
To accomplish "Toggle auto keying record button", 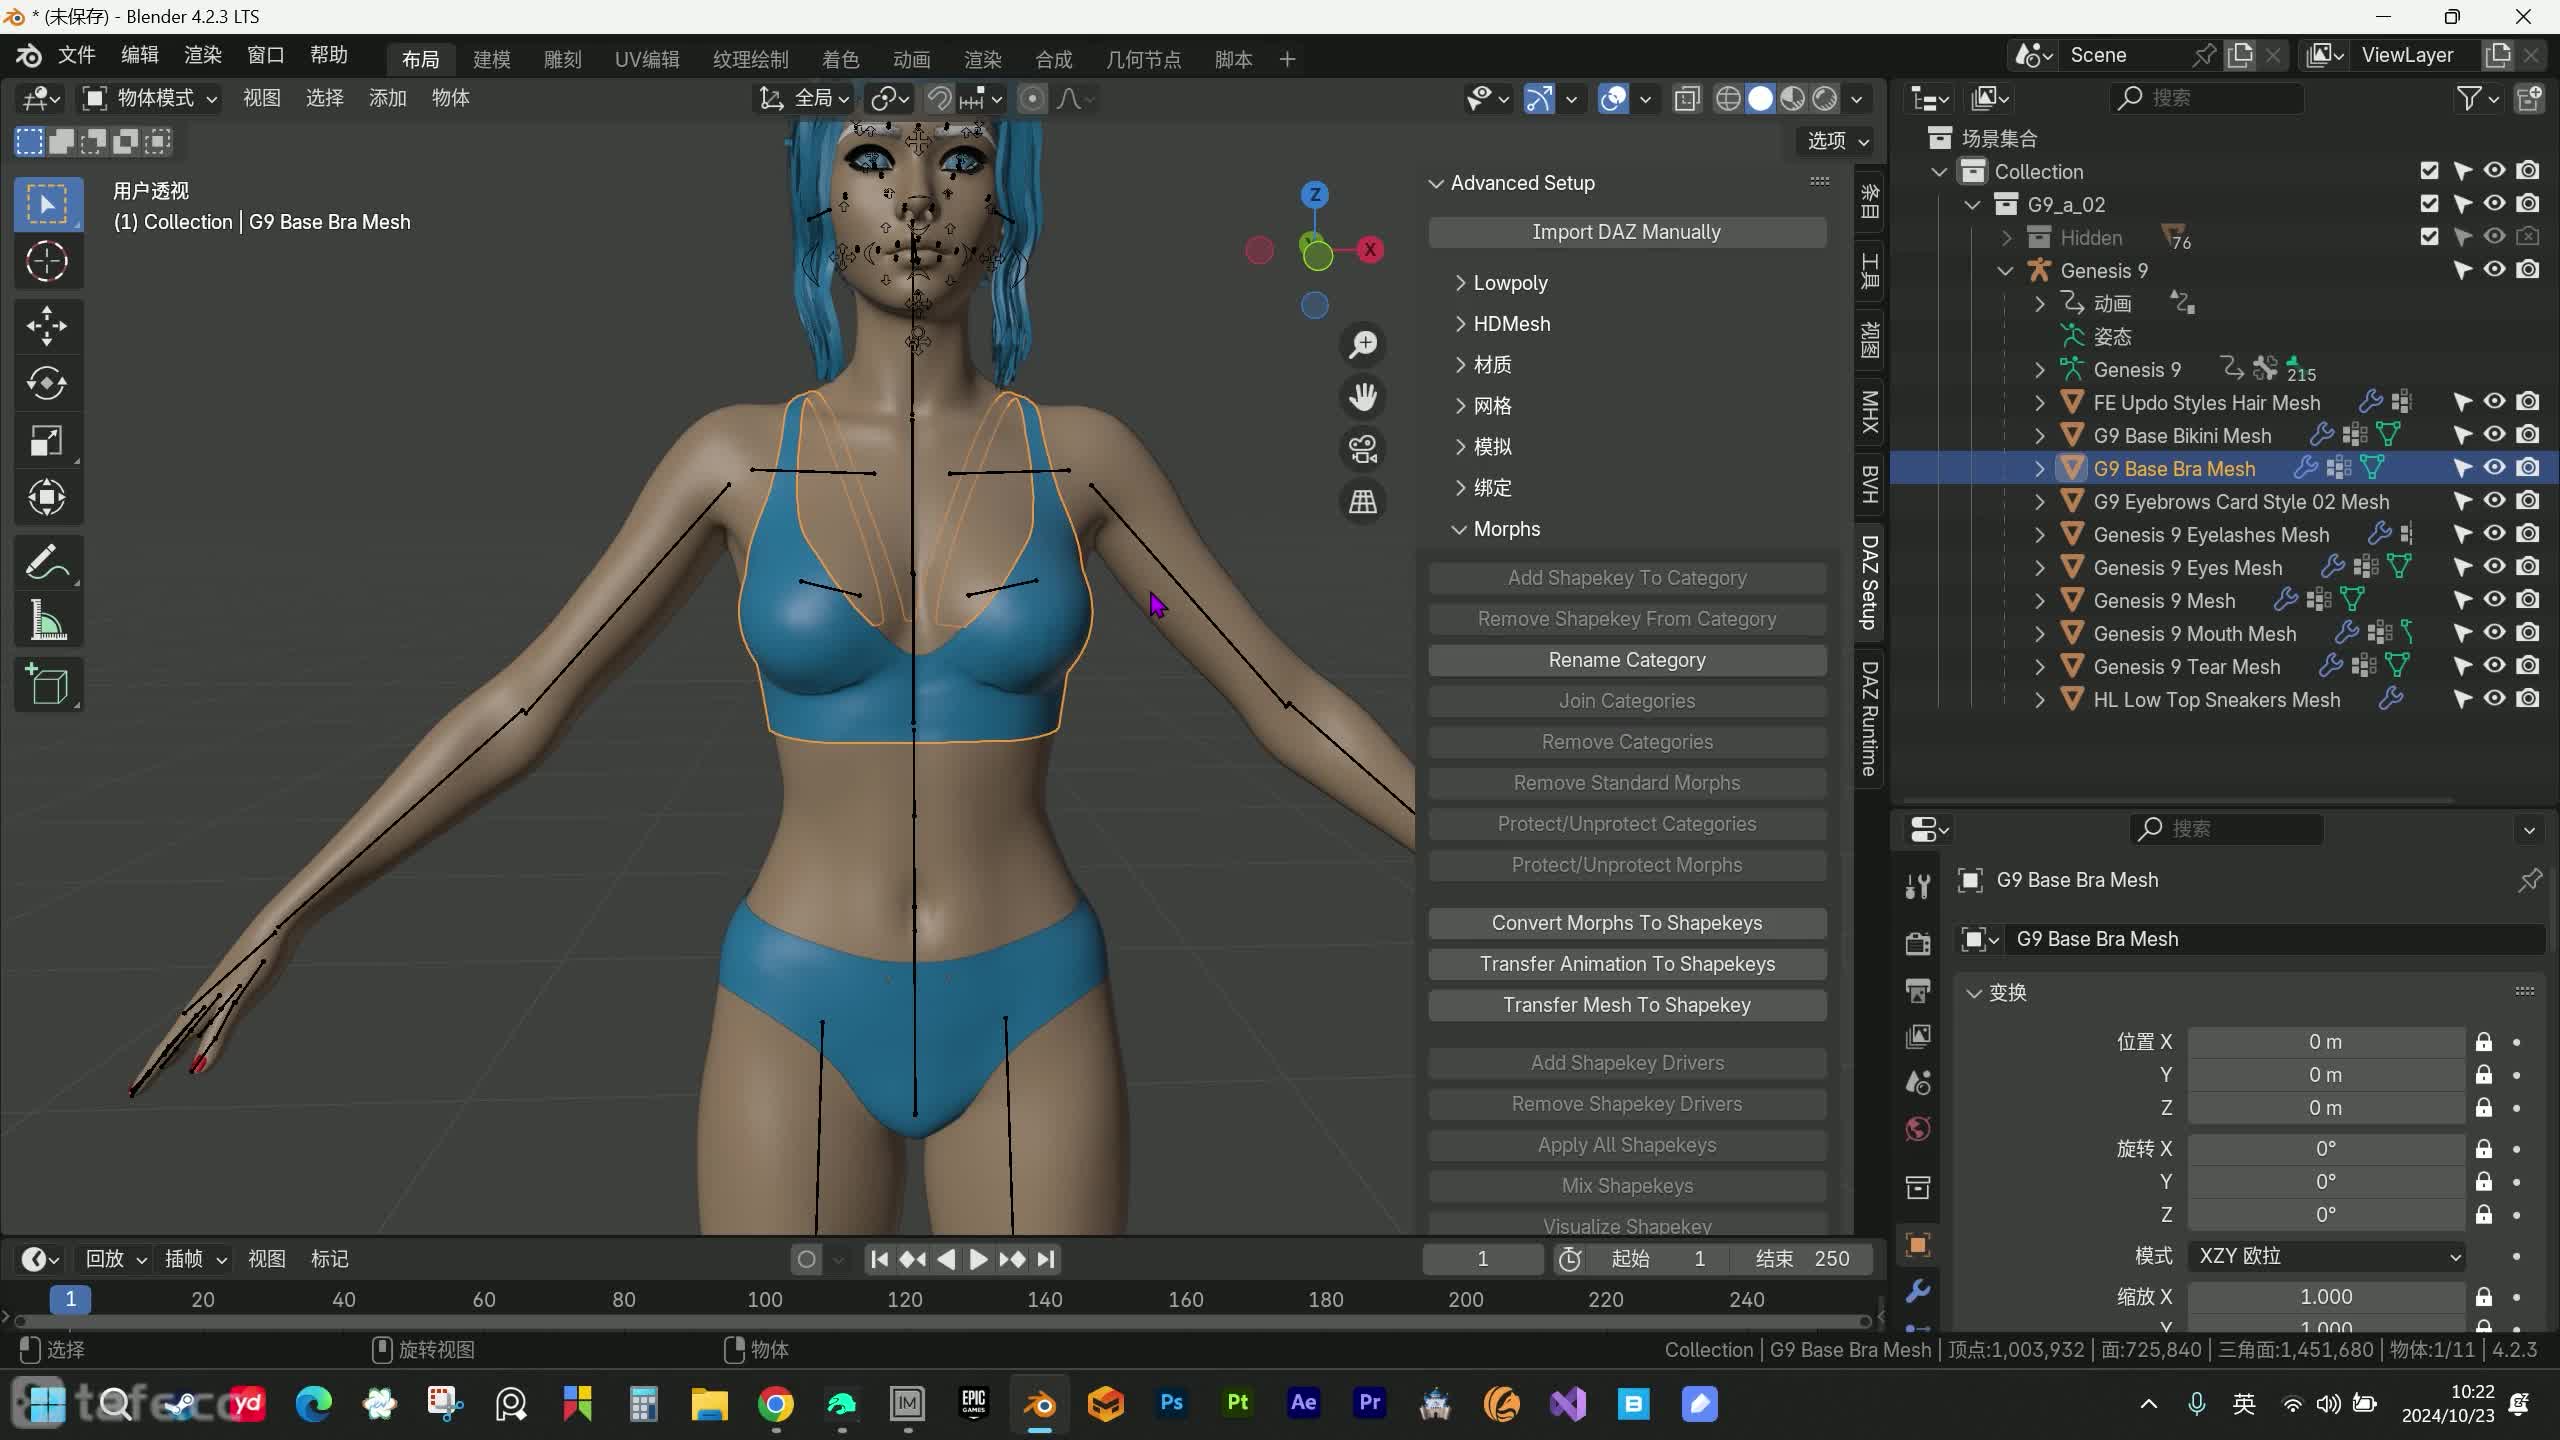I will [807, 1259].
